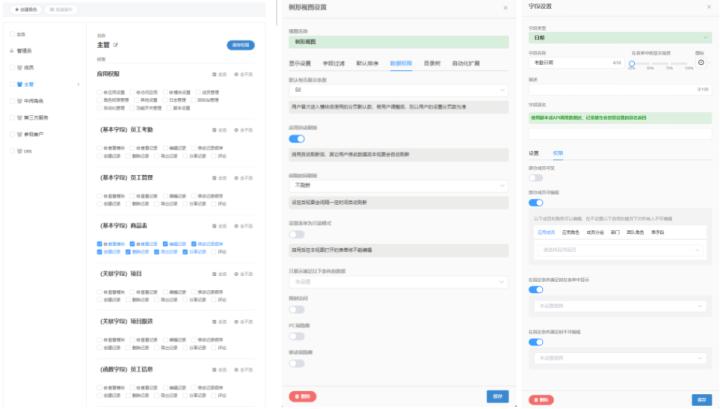Click the field name input showing 考勤日期
Screen dimensions: 720x409
(576, 62)
